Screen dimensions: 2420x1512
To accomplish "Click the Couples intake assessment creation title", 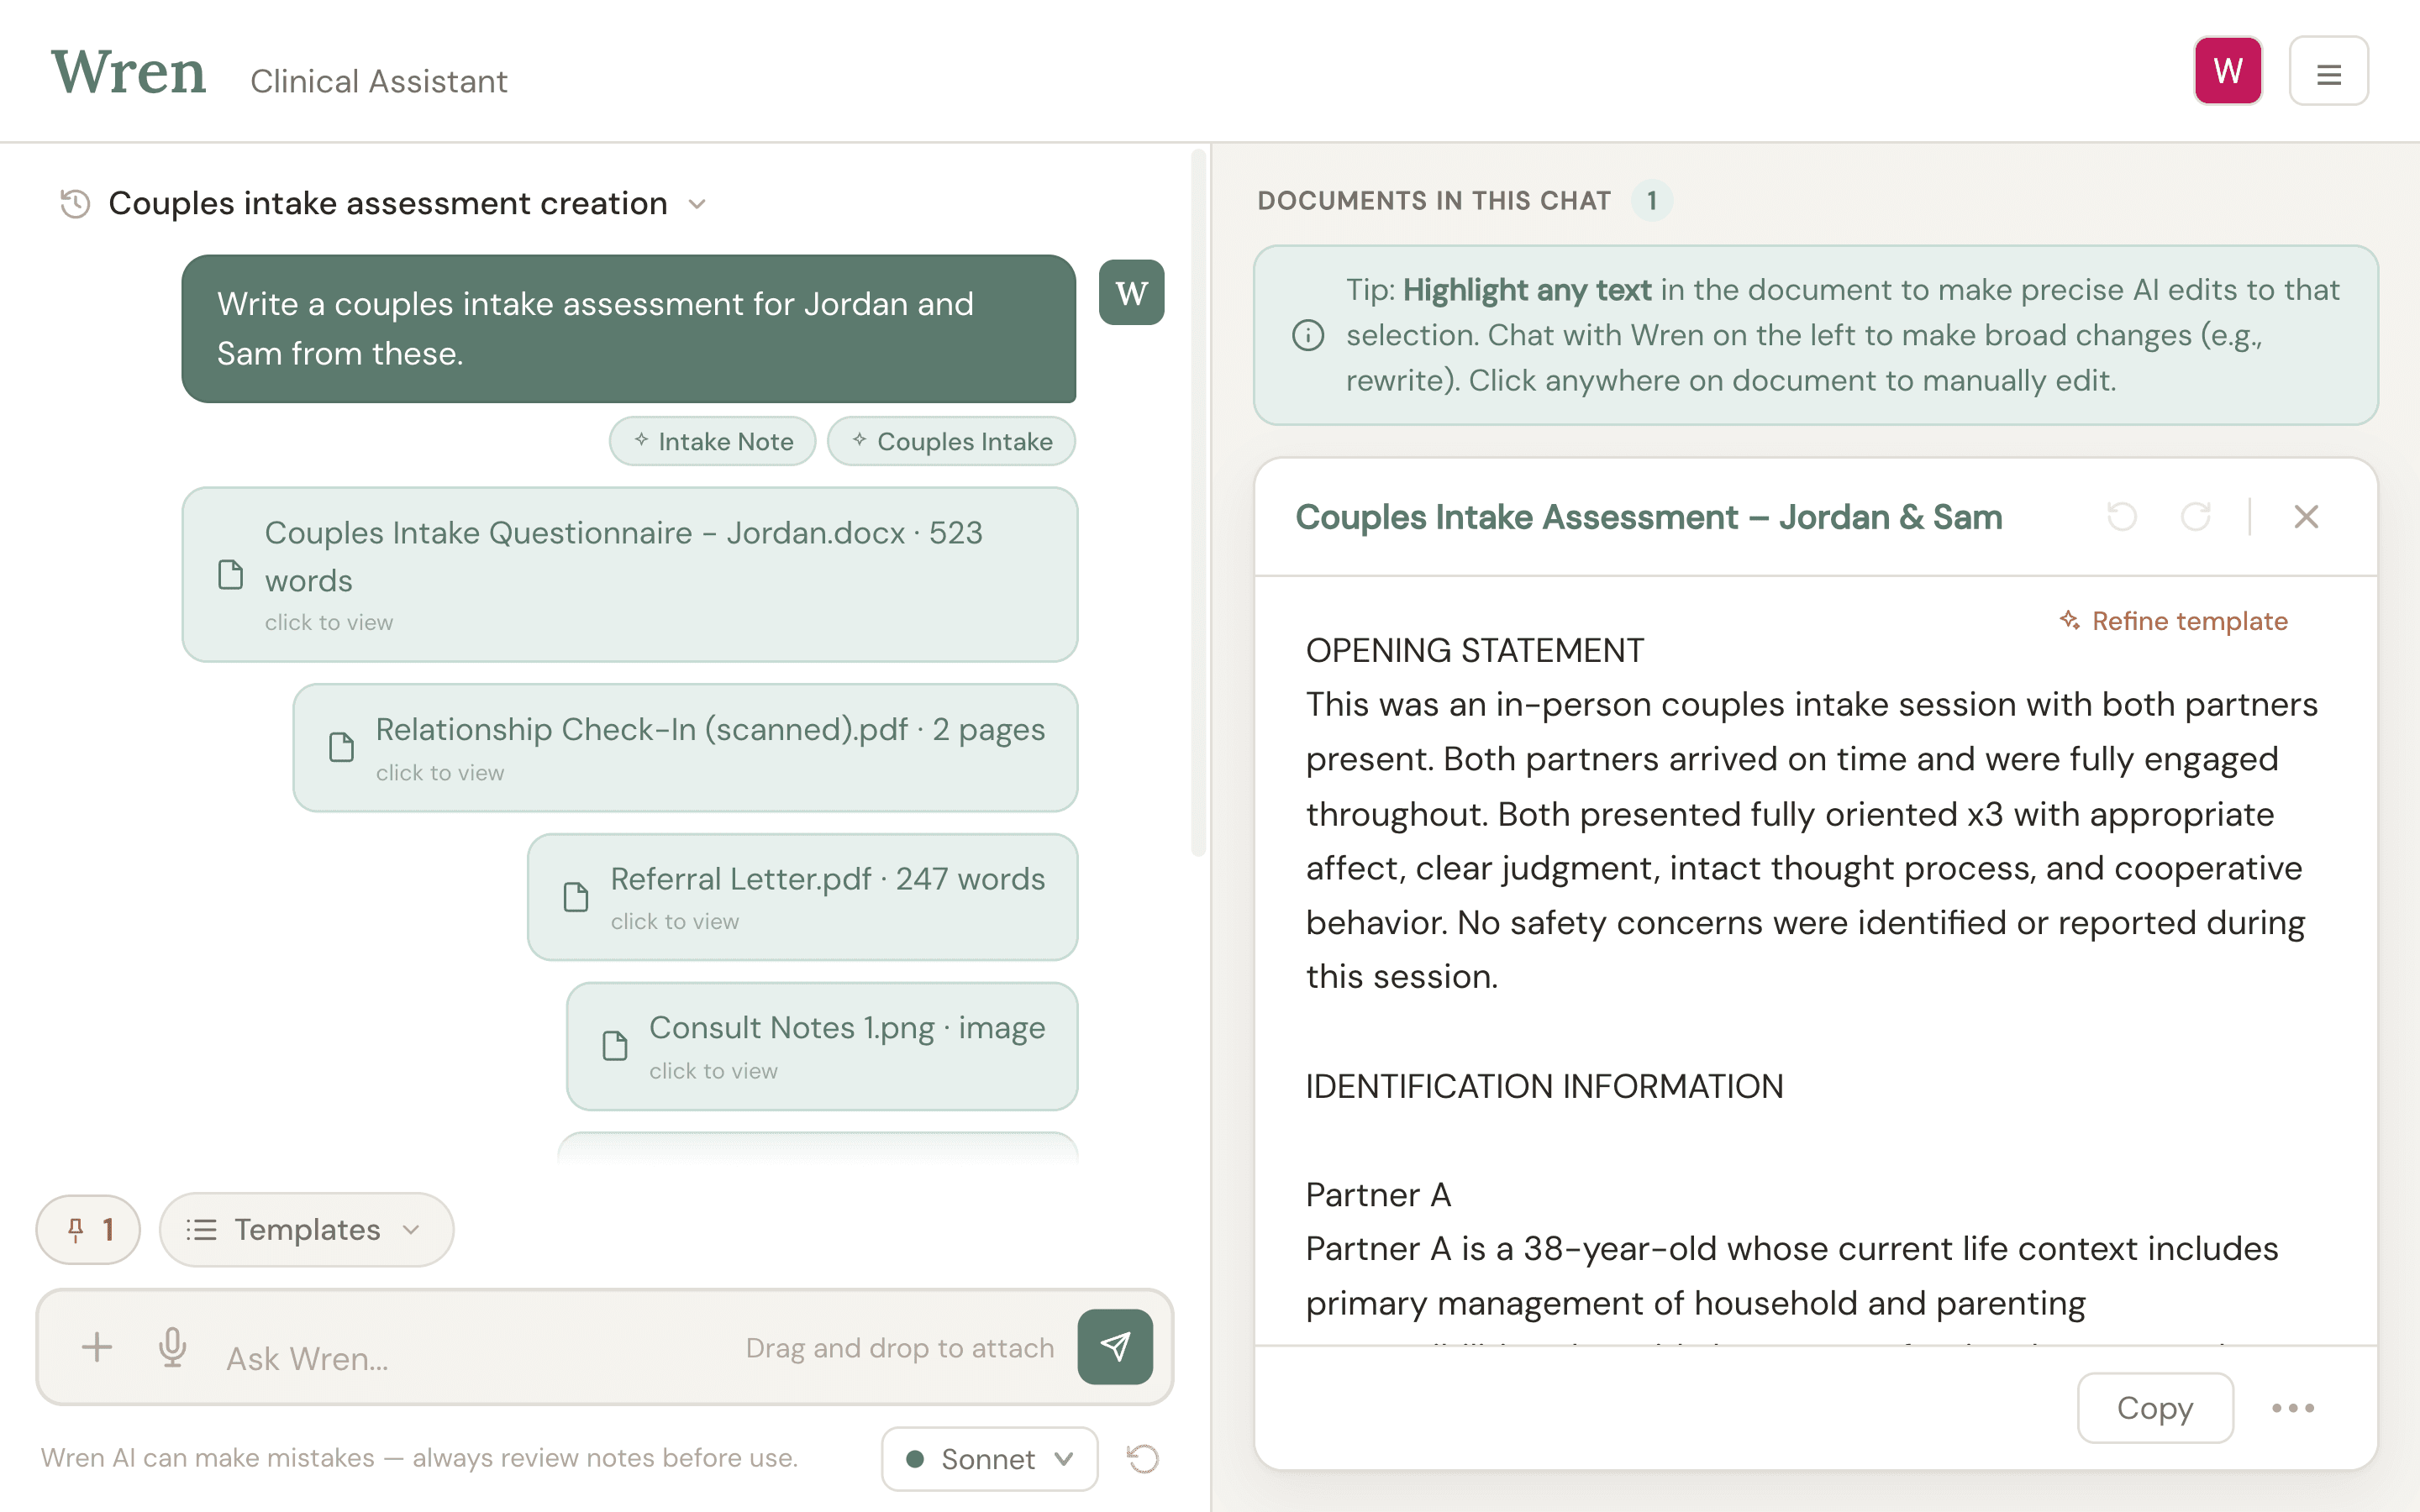I will (x=387, y=204).
